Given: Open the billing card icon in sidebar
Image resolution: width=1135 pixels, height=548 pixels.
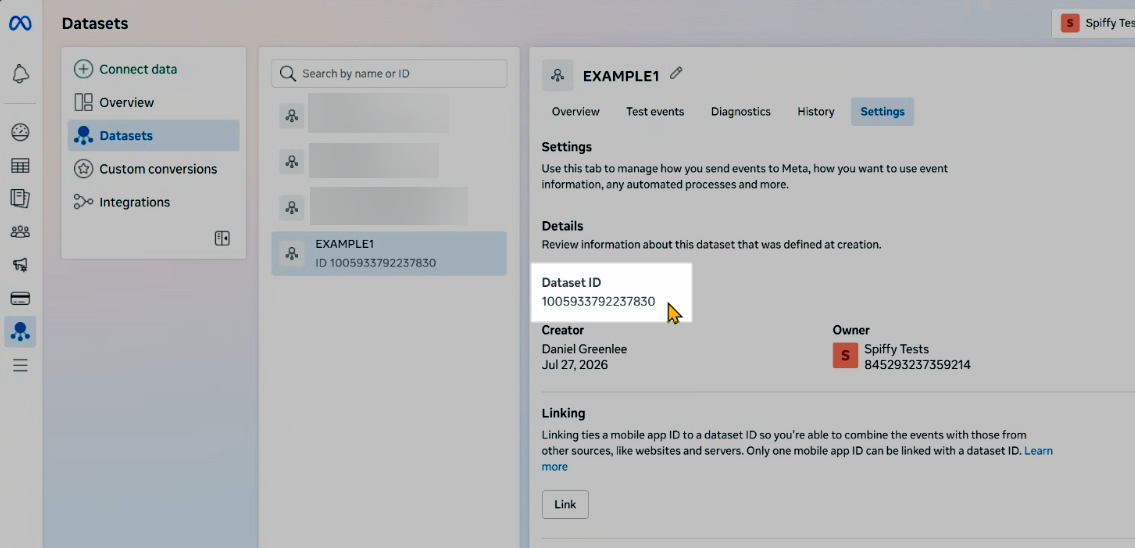Looking at the screenshot, I should point(20,298).
